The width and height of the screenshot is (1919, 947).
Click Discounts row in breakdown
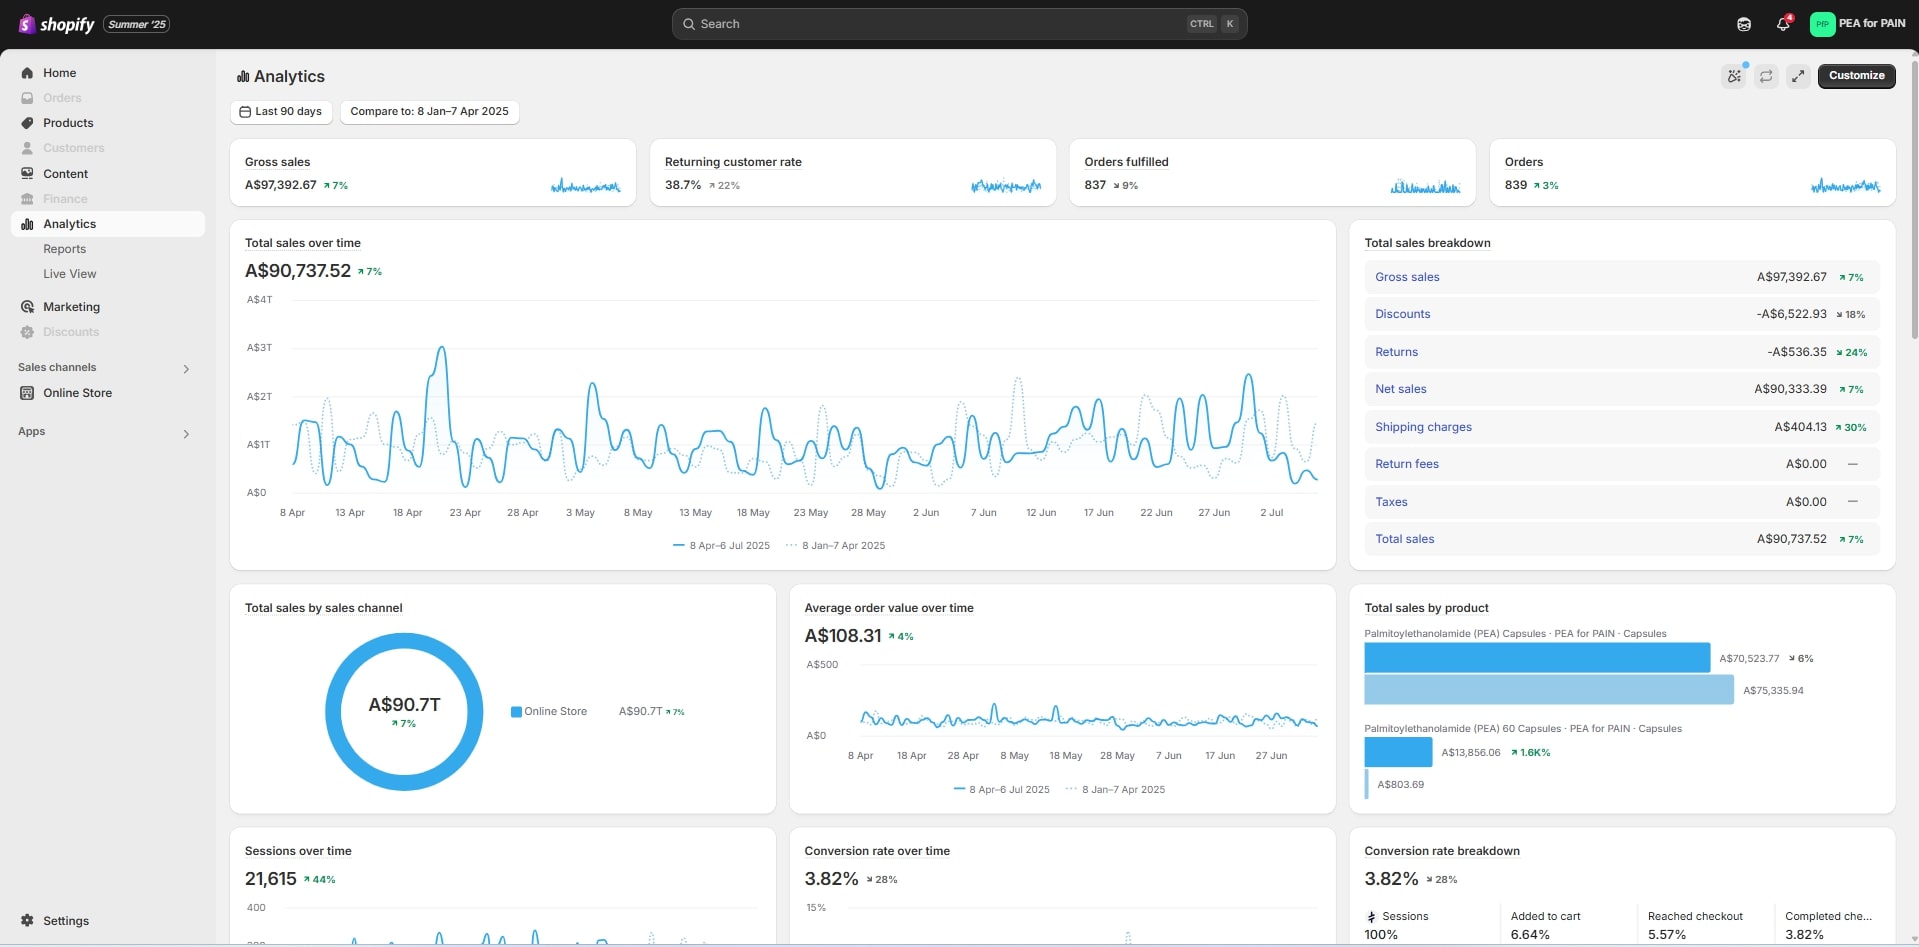[x=1622, y=314]
